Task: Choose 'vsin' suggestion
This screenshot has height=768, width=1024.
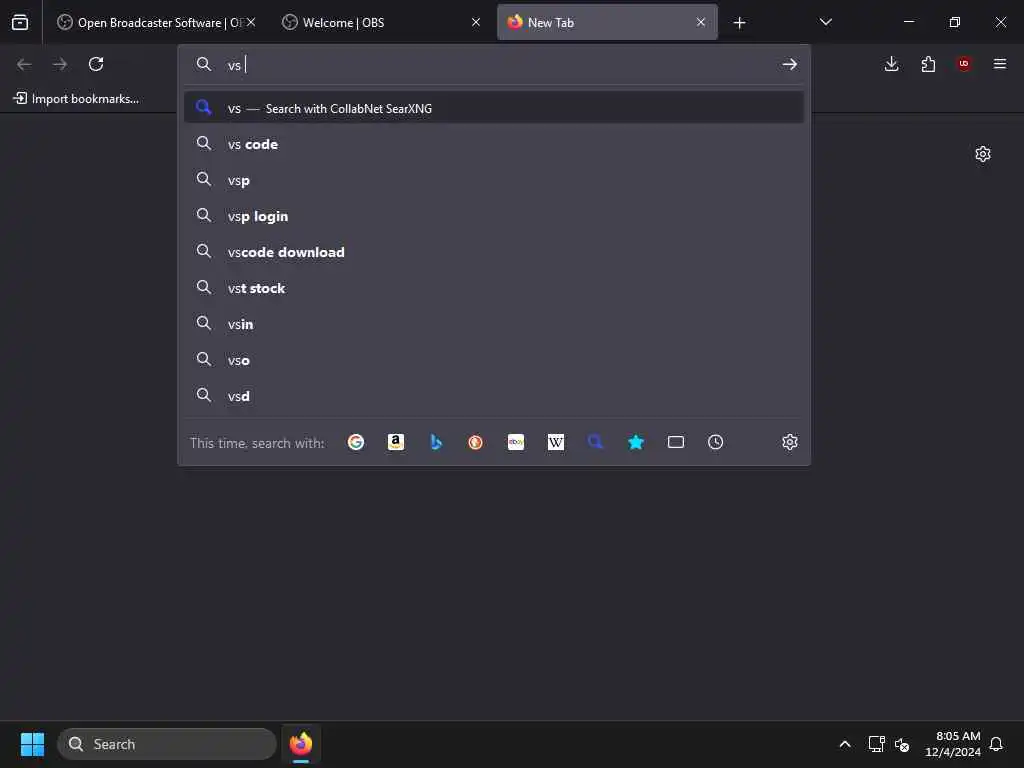Action: click(x=494, y=323)
